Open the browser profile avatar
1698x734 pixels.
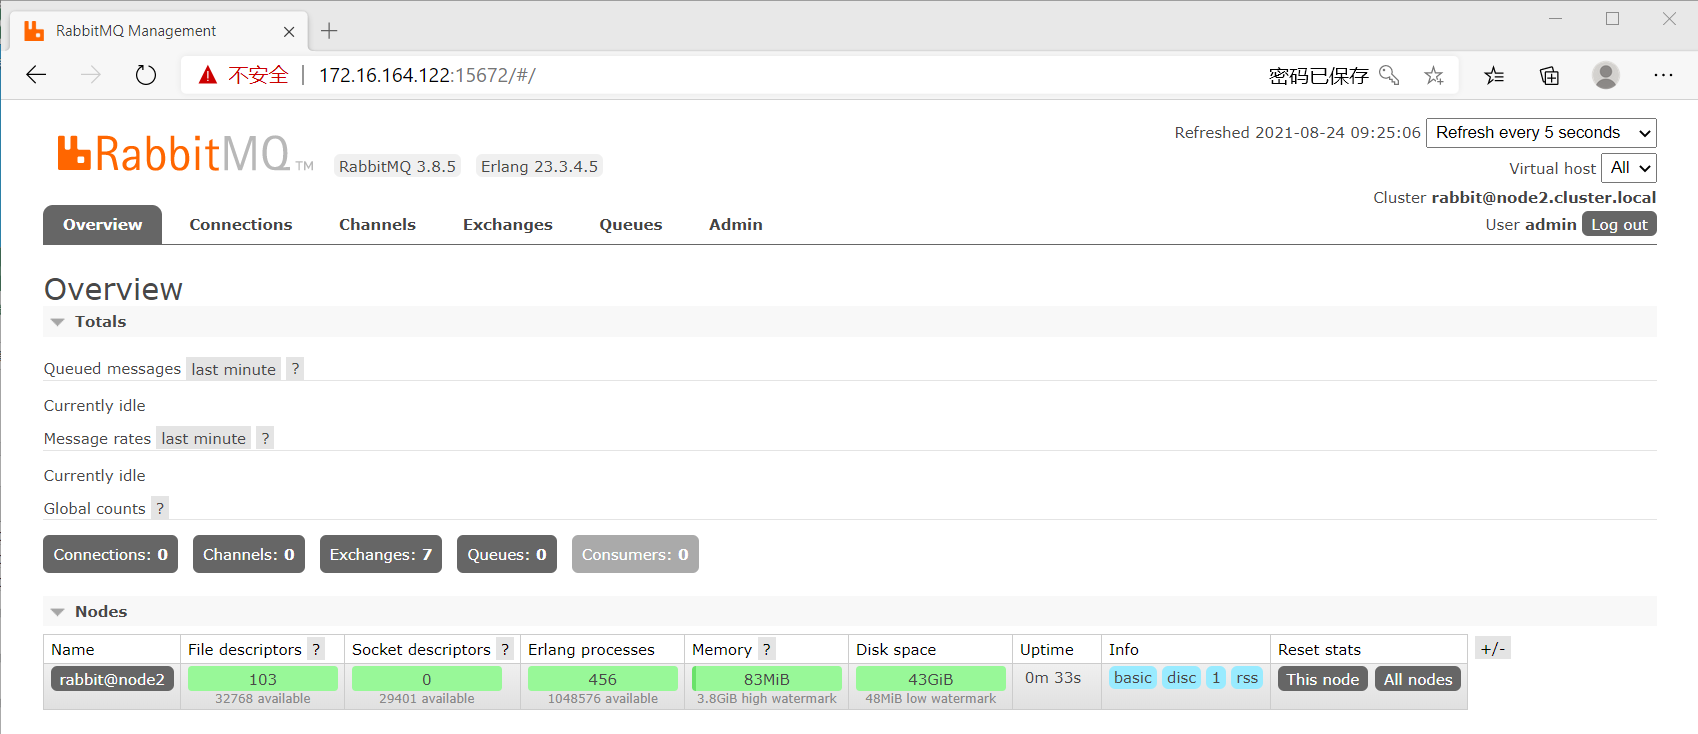coord(1606,75)
